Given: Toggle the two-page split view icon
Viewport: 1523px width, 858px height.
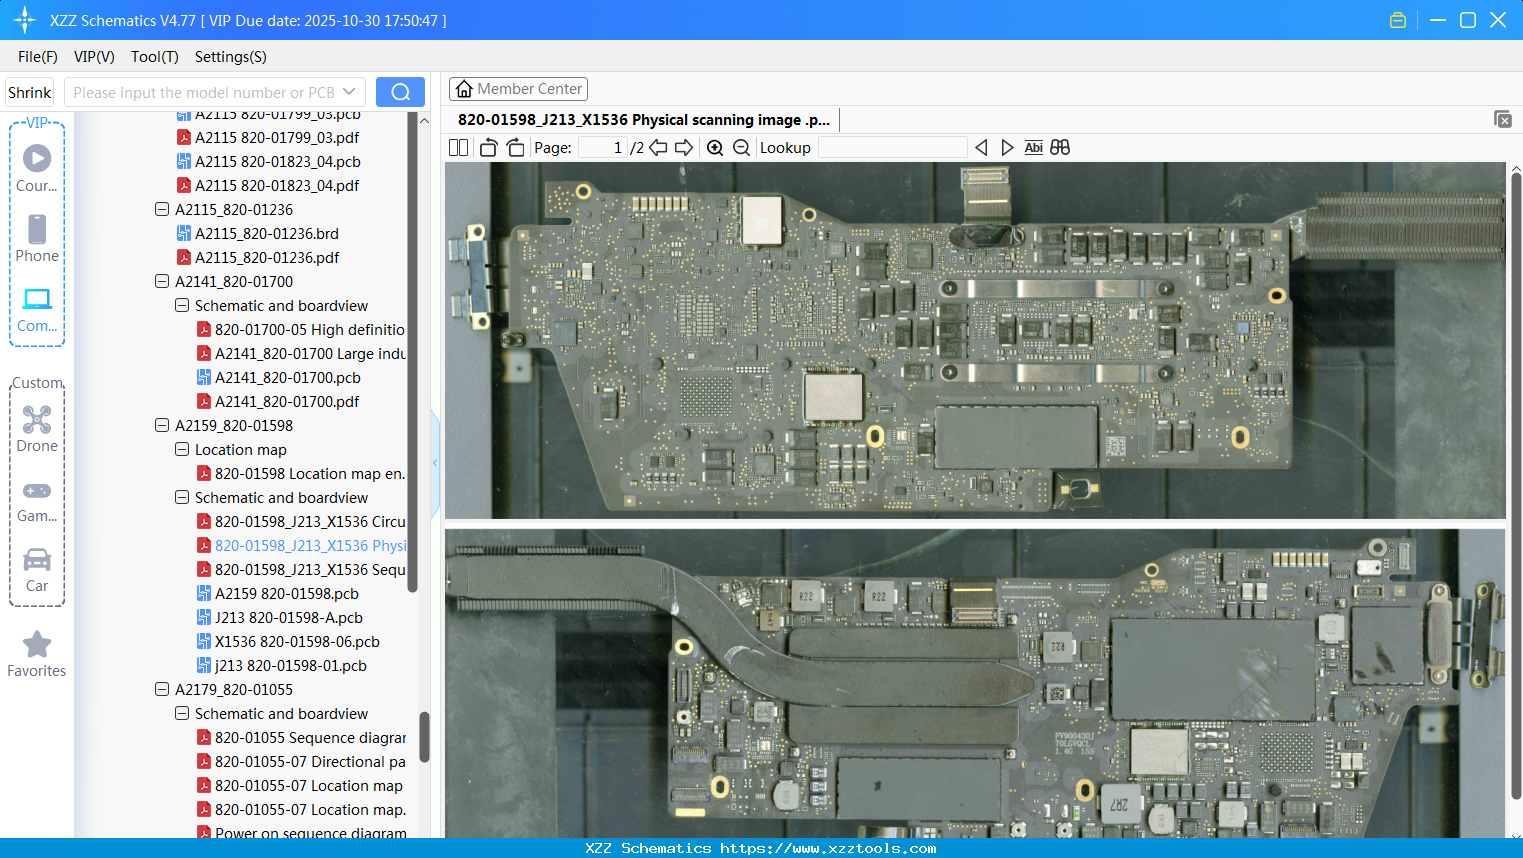Looking at the screenshot, I should (x=459, y=148).
